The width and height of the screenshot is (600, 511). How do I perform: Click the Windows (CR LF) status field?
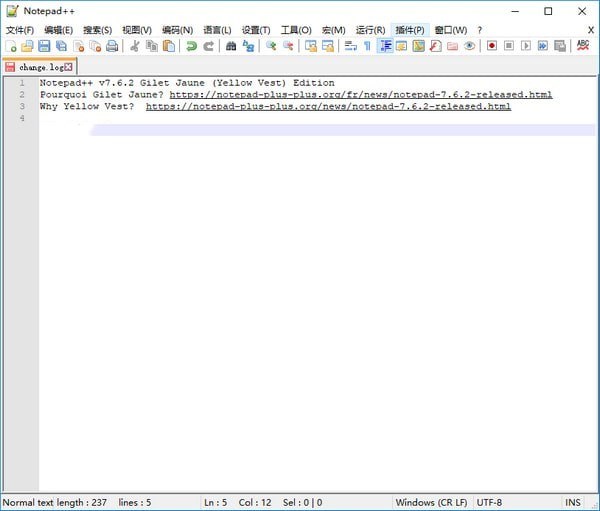click(431, 502)
